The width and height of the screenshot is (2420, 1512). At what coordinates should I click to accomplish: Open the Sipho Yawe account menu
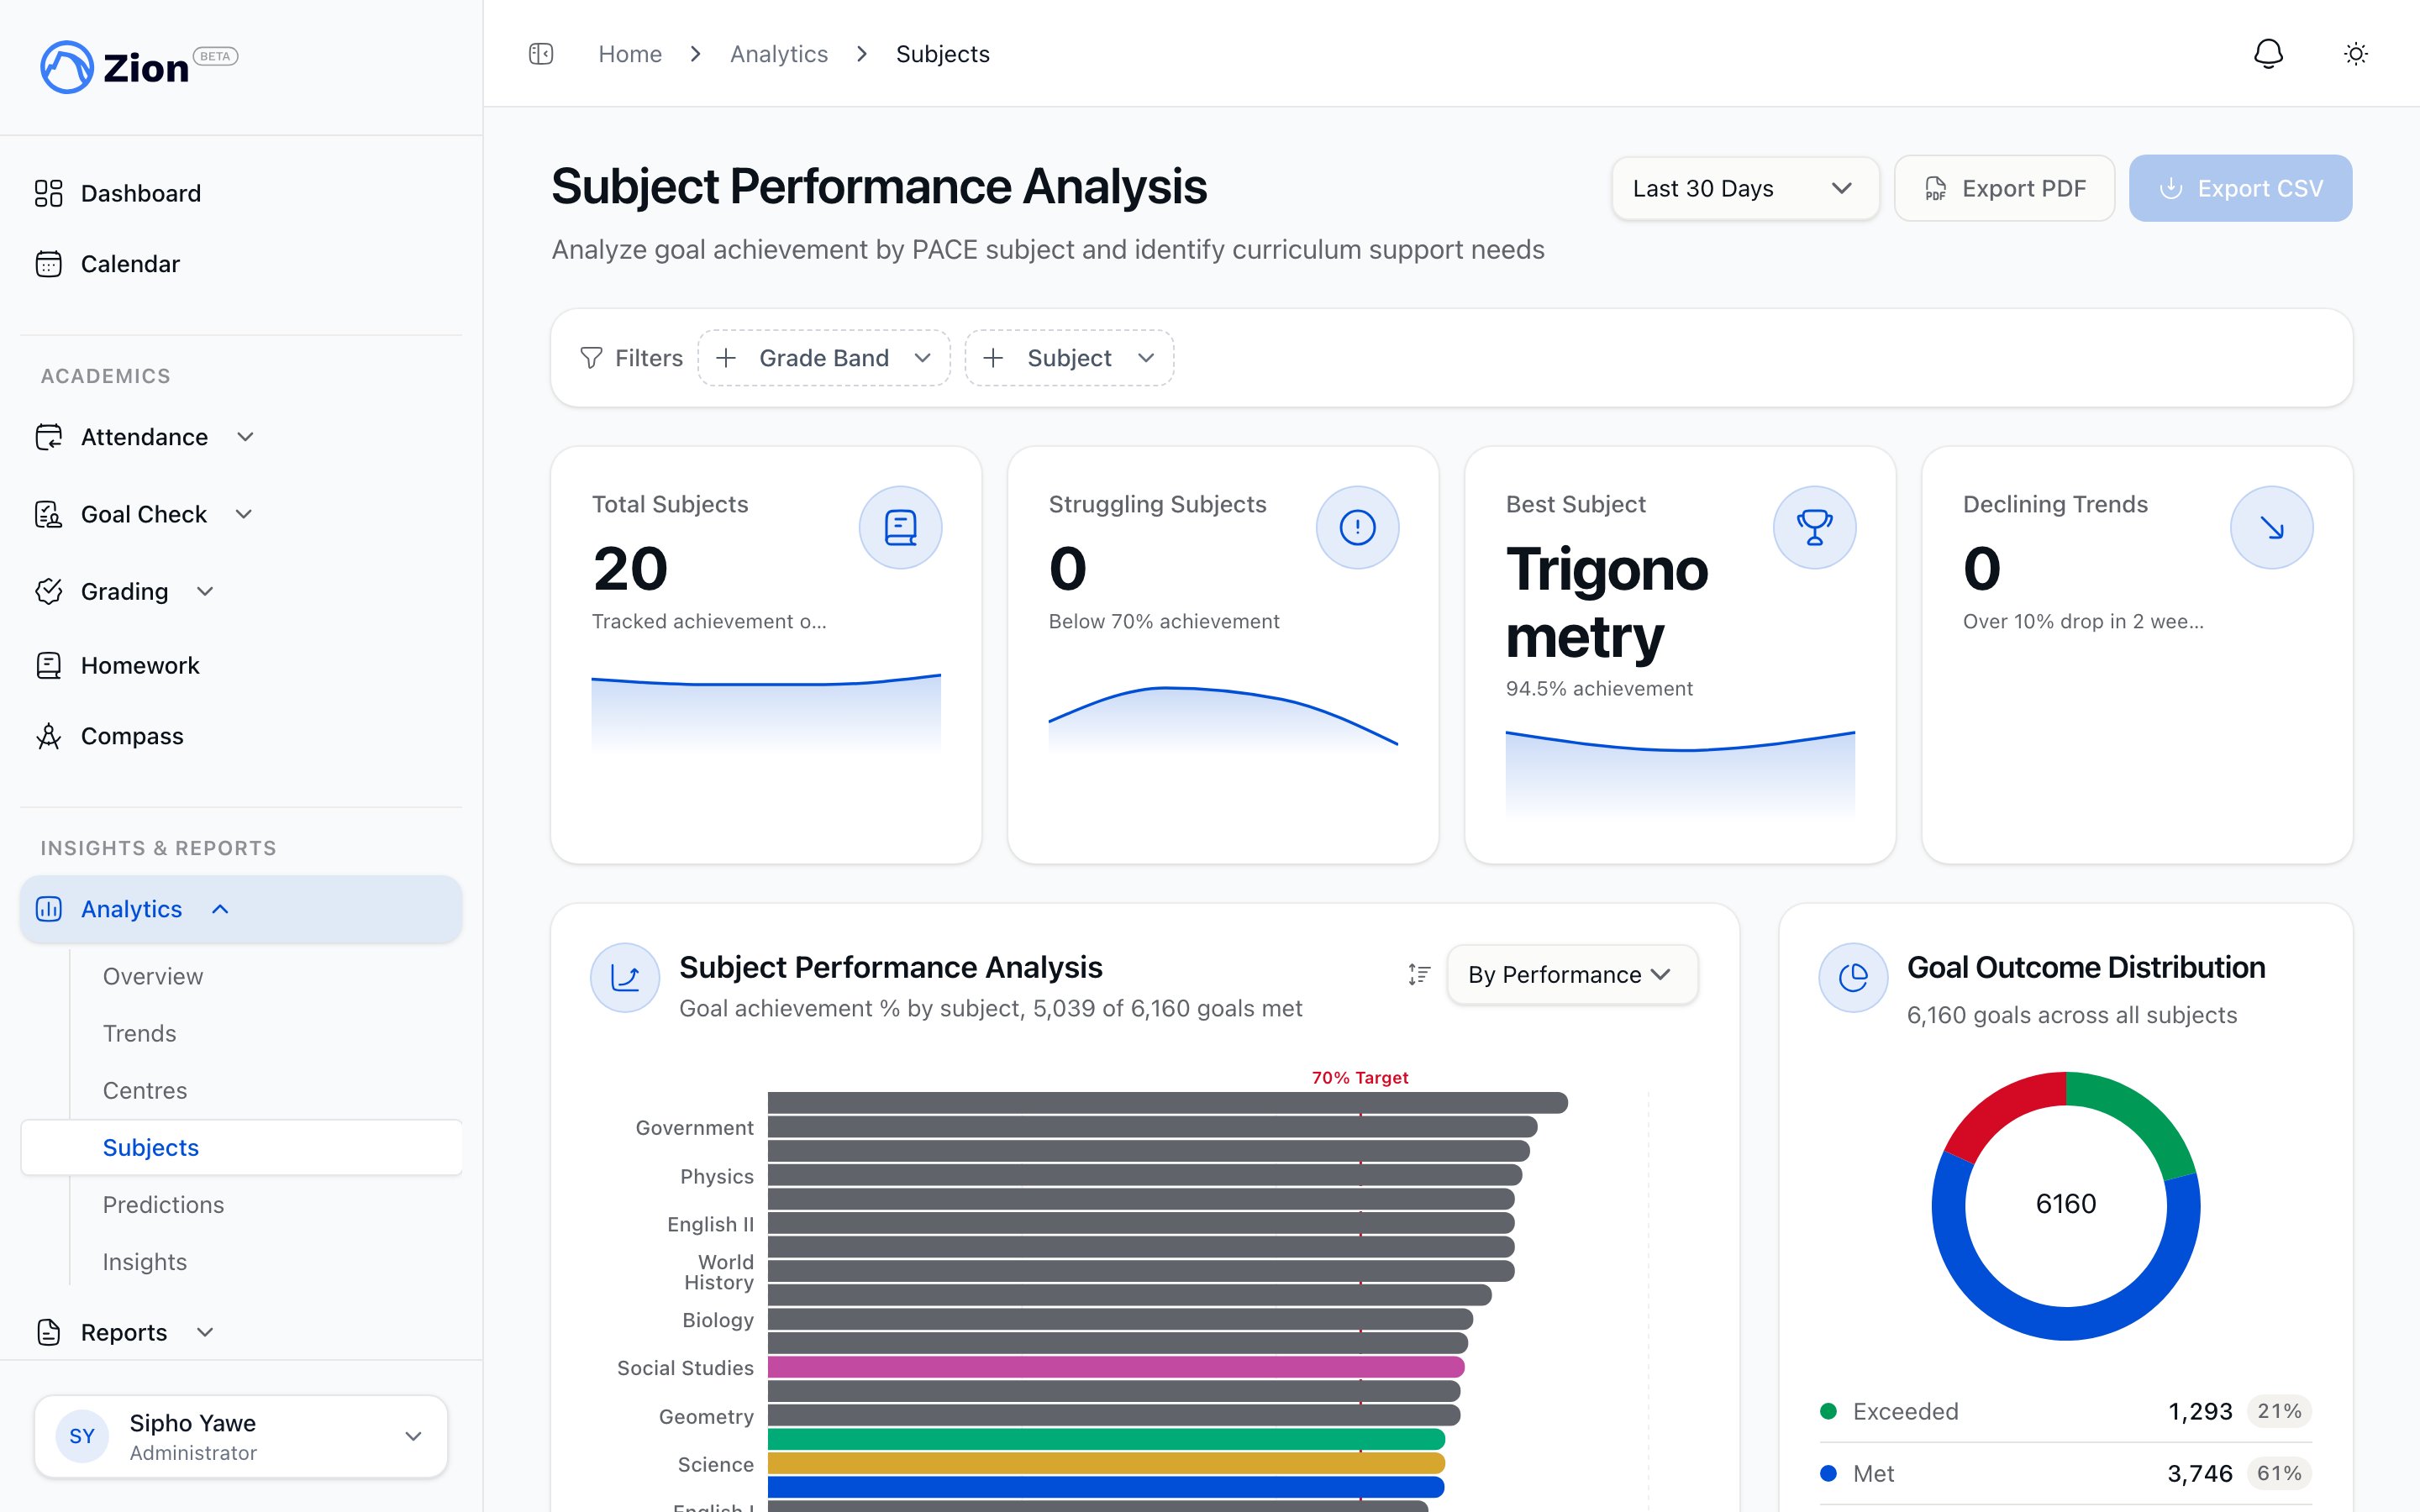tap(241, 1436)
